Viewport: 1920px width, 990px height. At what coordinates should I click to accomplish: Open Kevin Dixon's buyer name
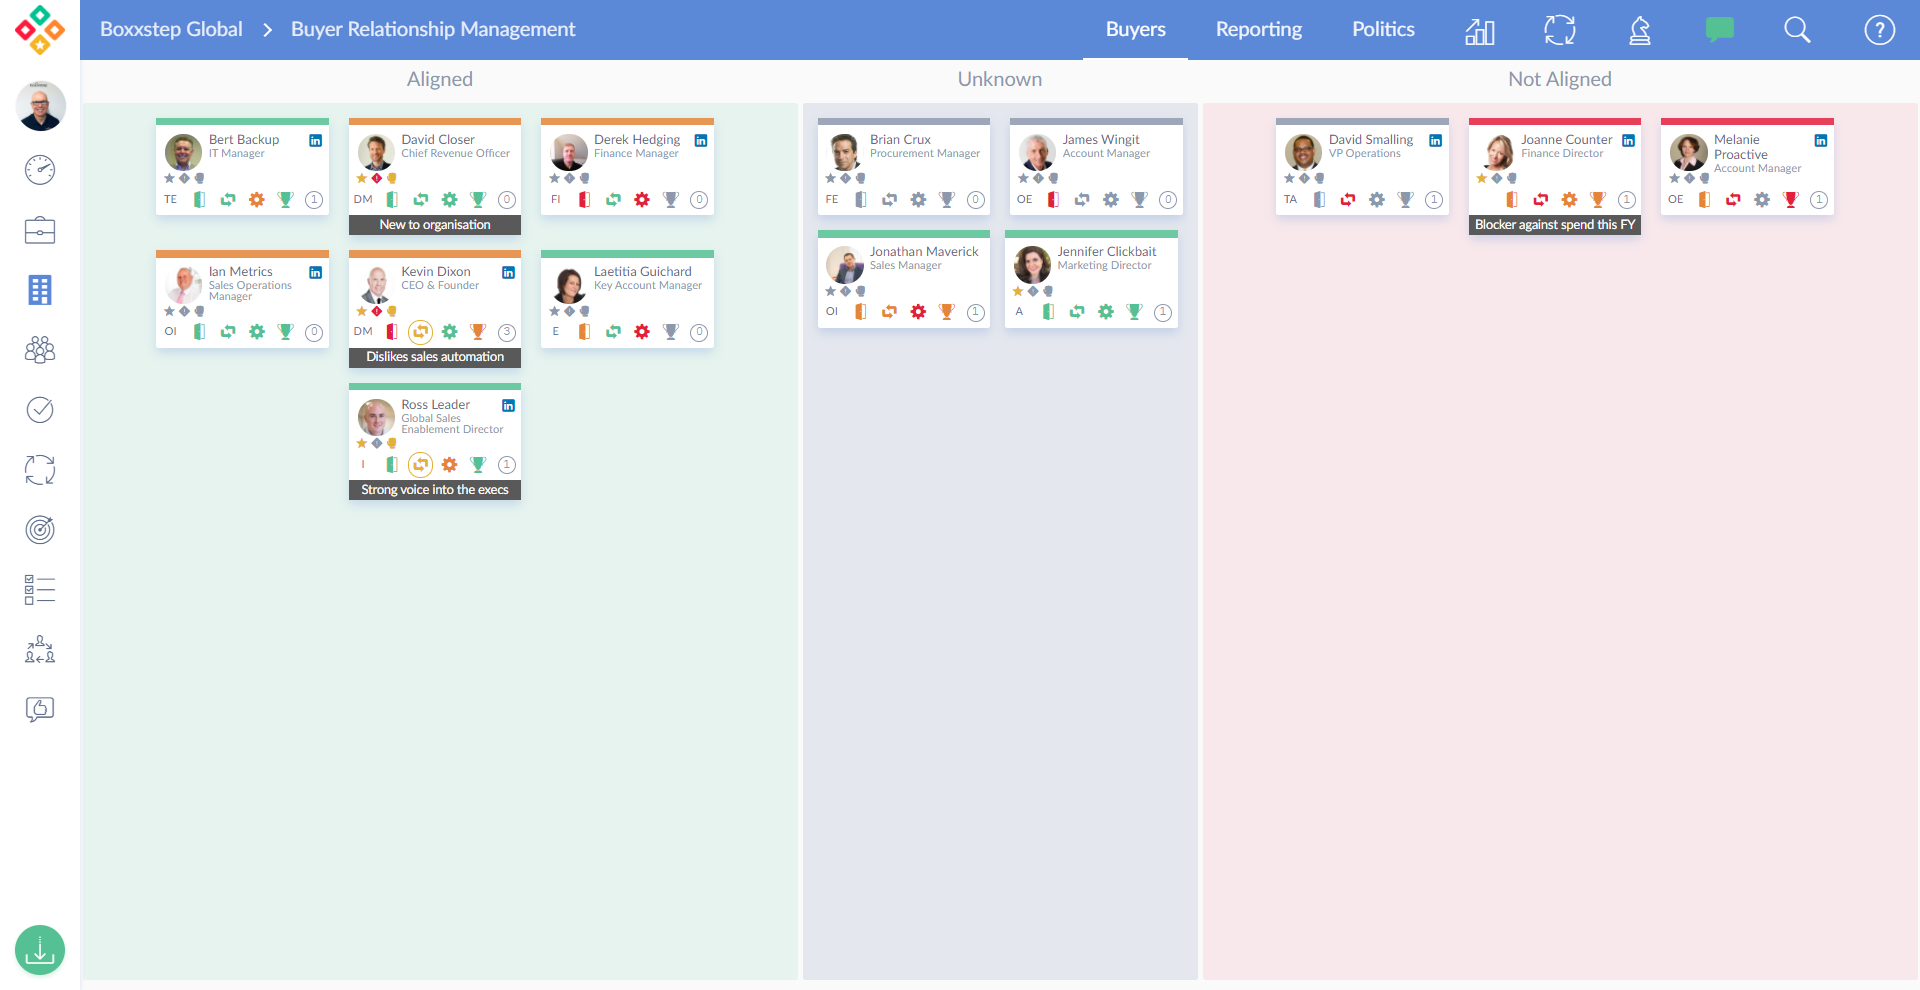(x=436, y=272)
